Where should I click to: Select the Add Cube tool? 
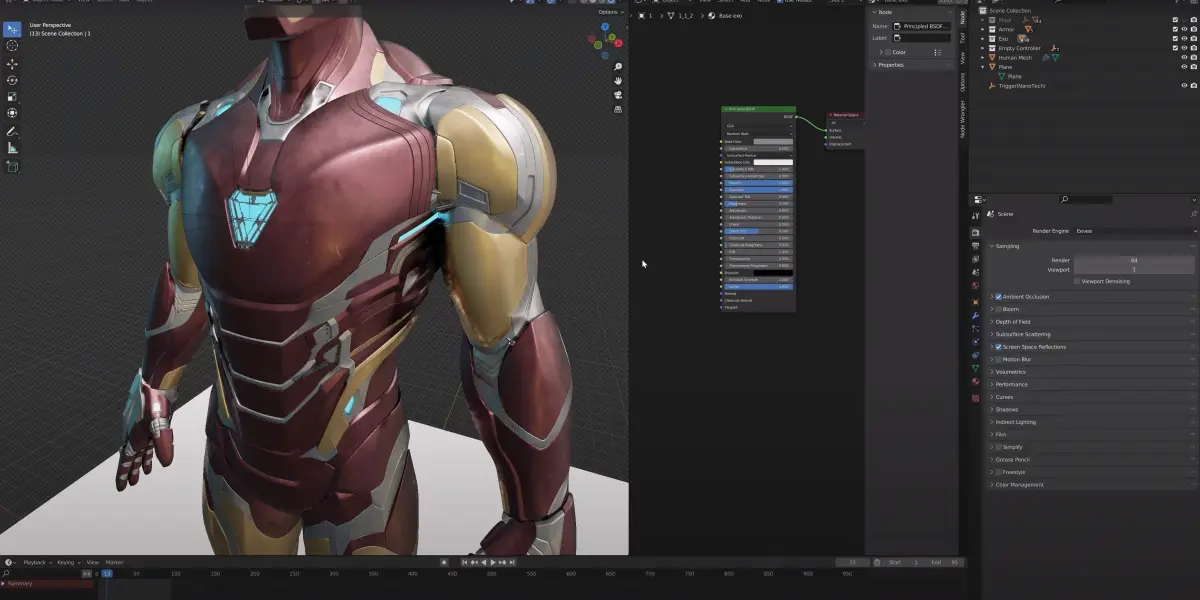pyautogui.click(x=12, y=166)
